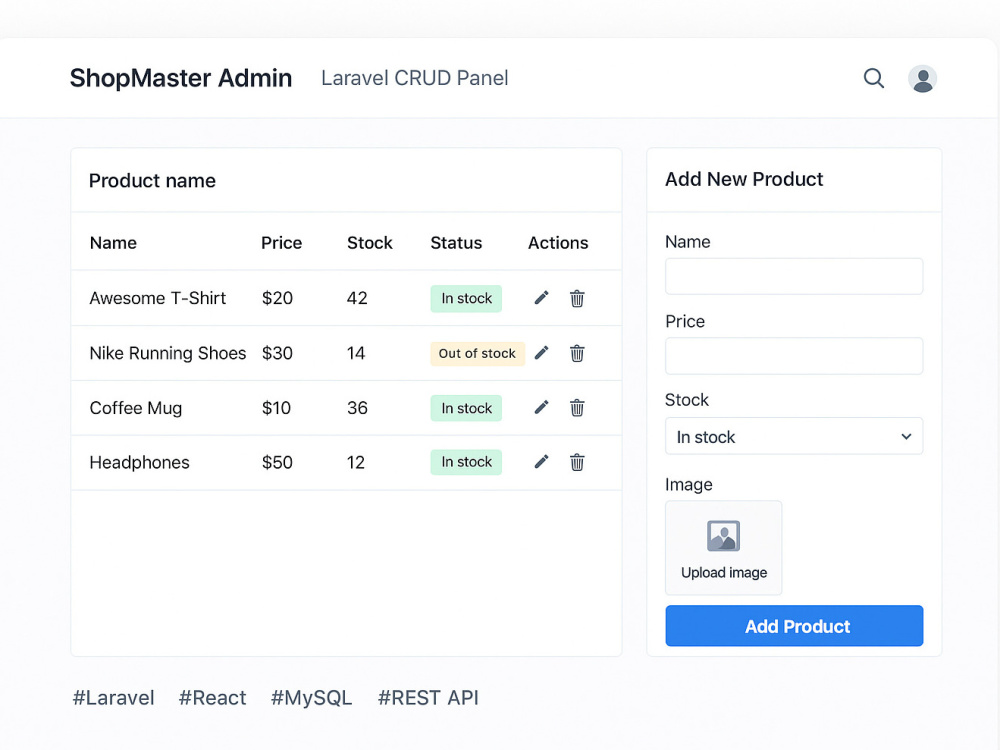Image resolution: width=1000 pixels, height=750 pixels.
Task: Click the Laravel CRUD Panel subtitle
Action: (x=415, y=78)
